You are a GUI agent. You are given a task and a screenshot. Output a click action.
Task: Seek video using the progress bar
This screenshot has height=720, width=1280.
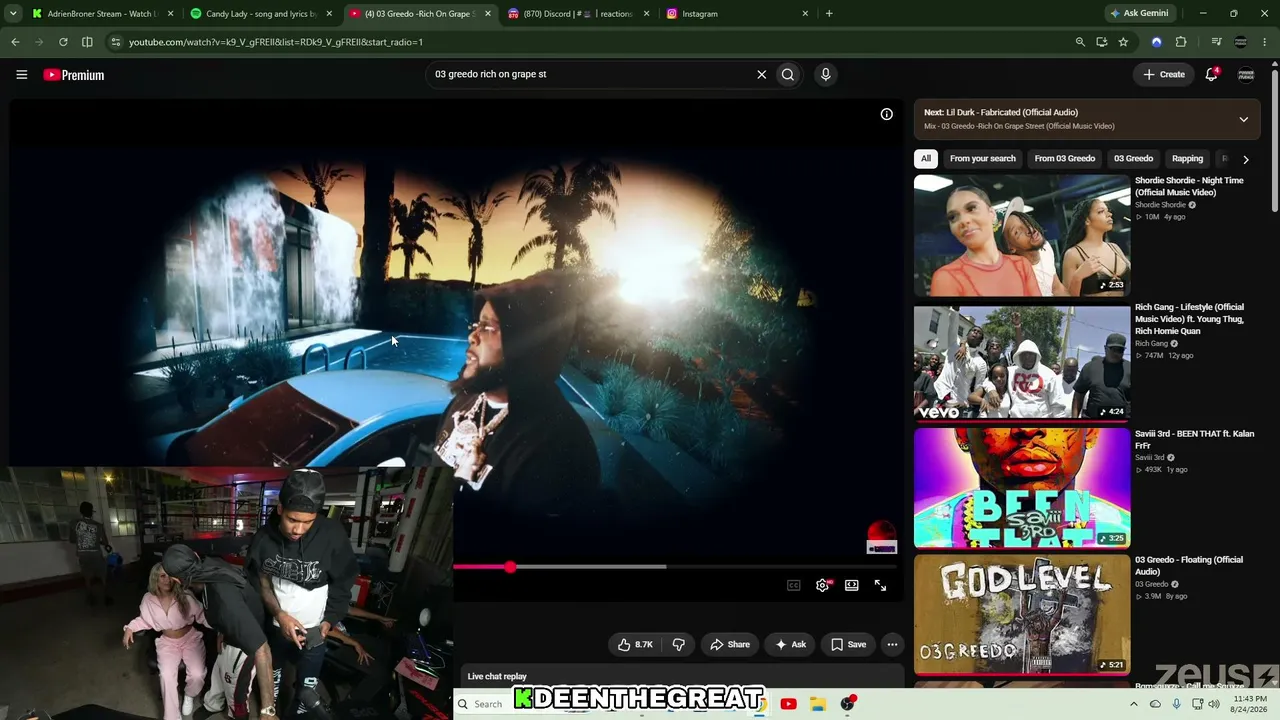pos(676,567)
